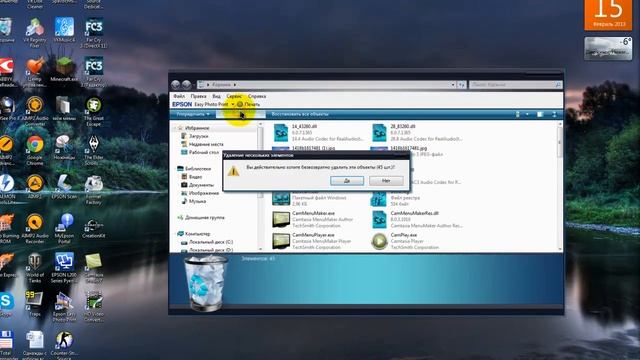Click the help button in the toolbar

(x=554, y=114)
